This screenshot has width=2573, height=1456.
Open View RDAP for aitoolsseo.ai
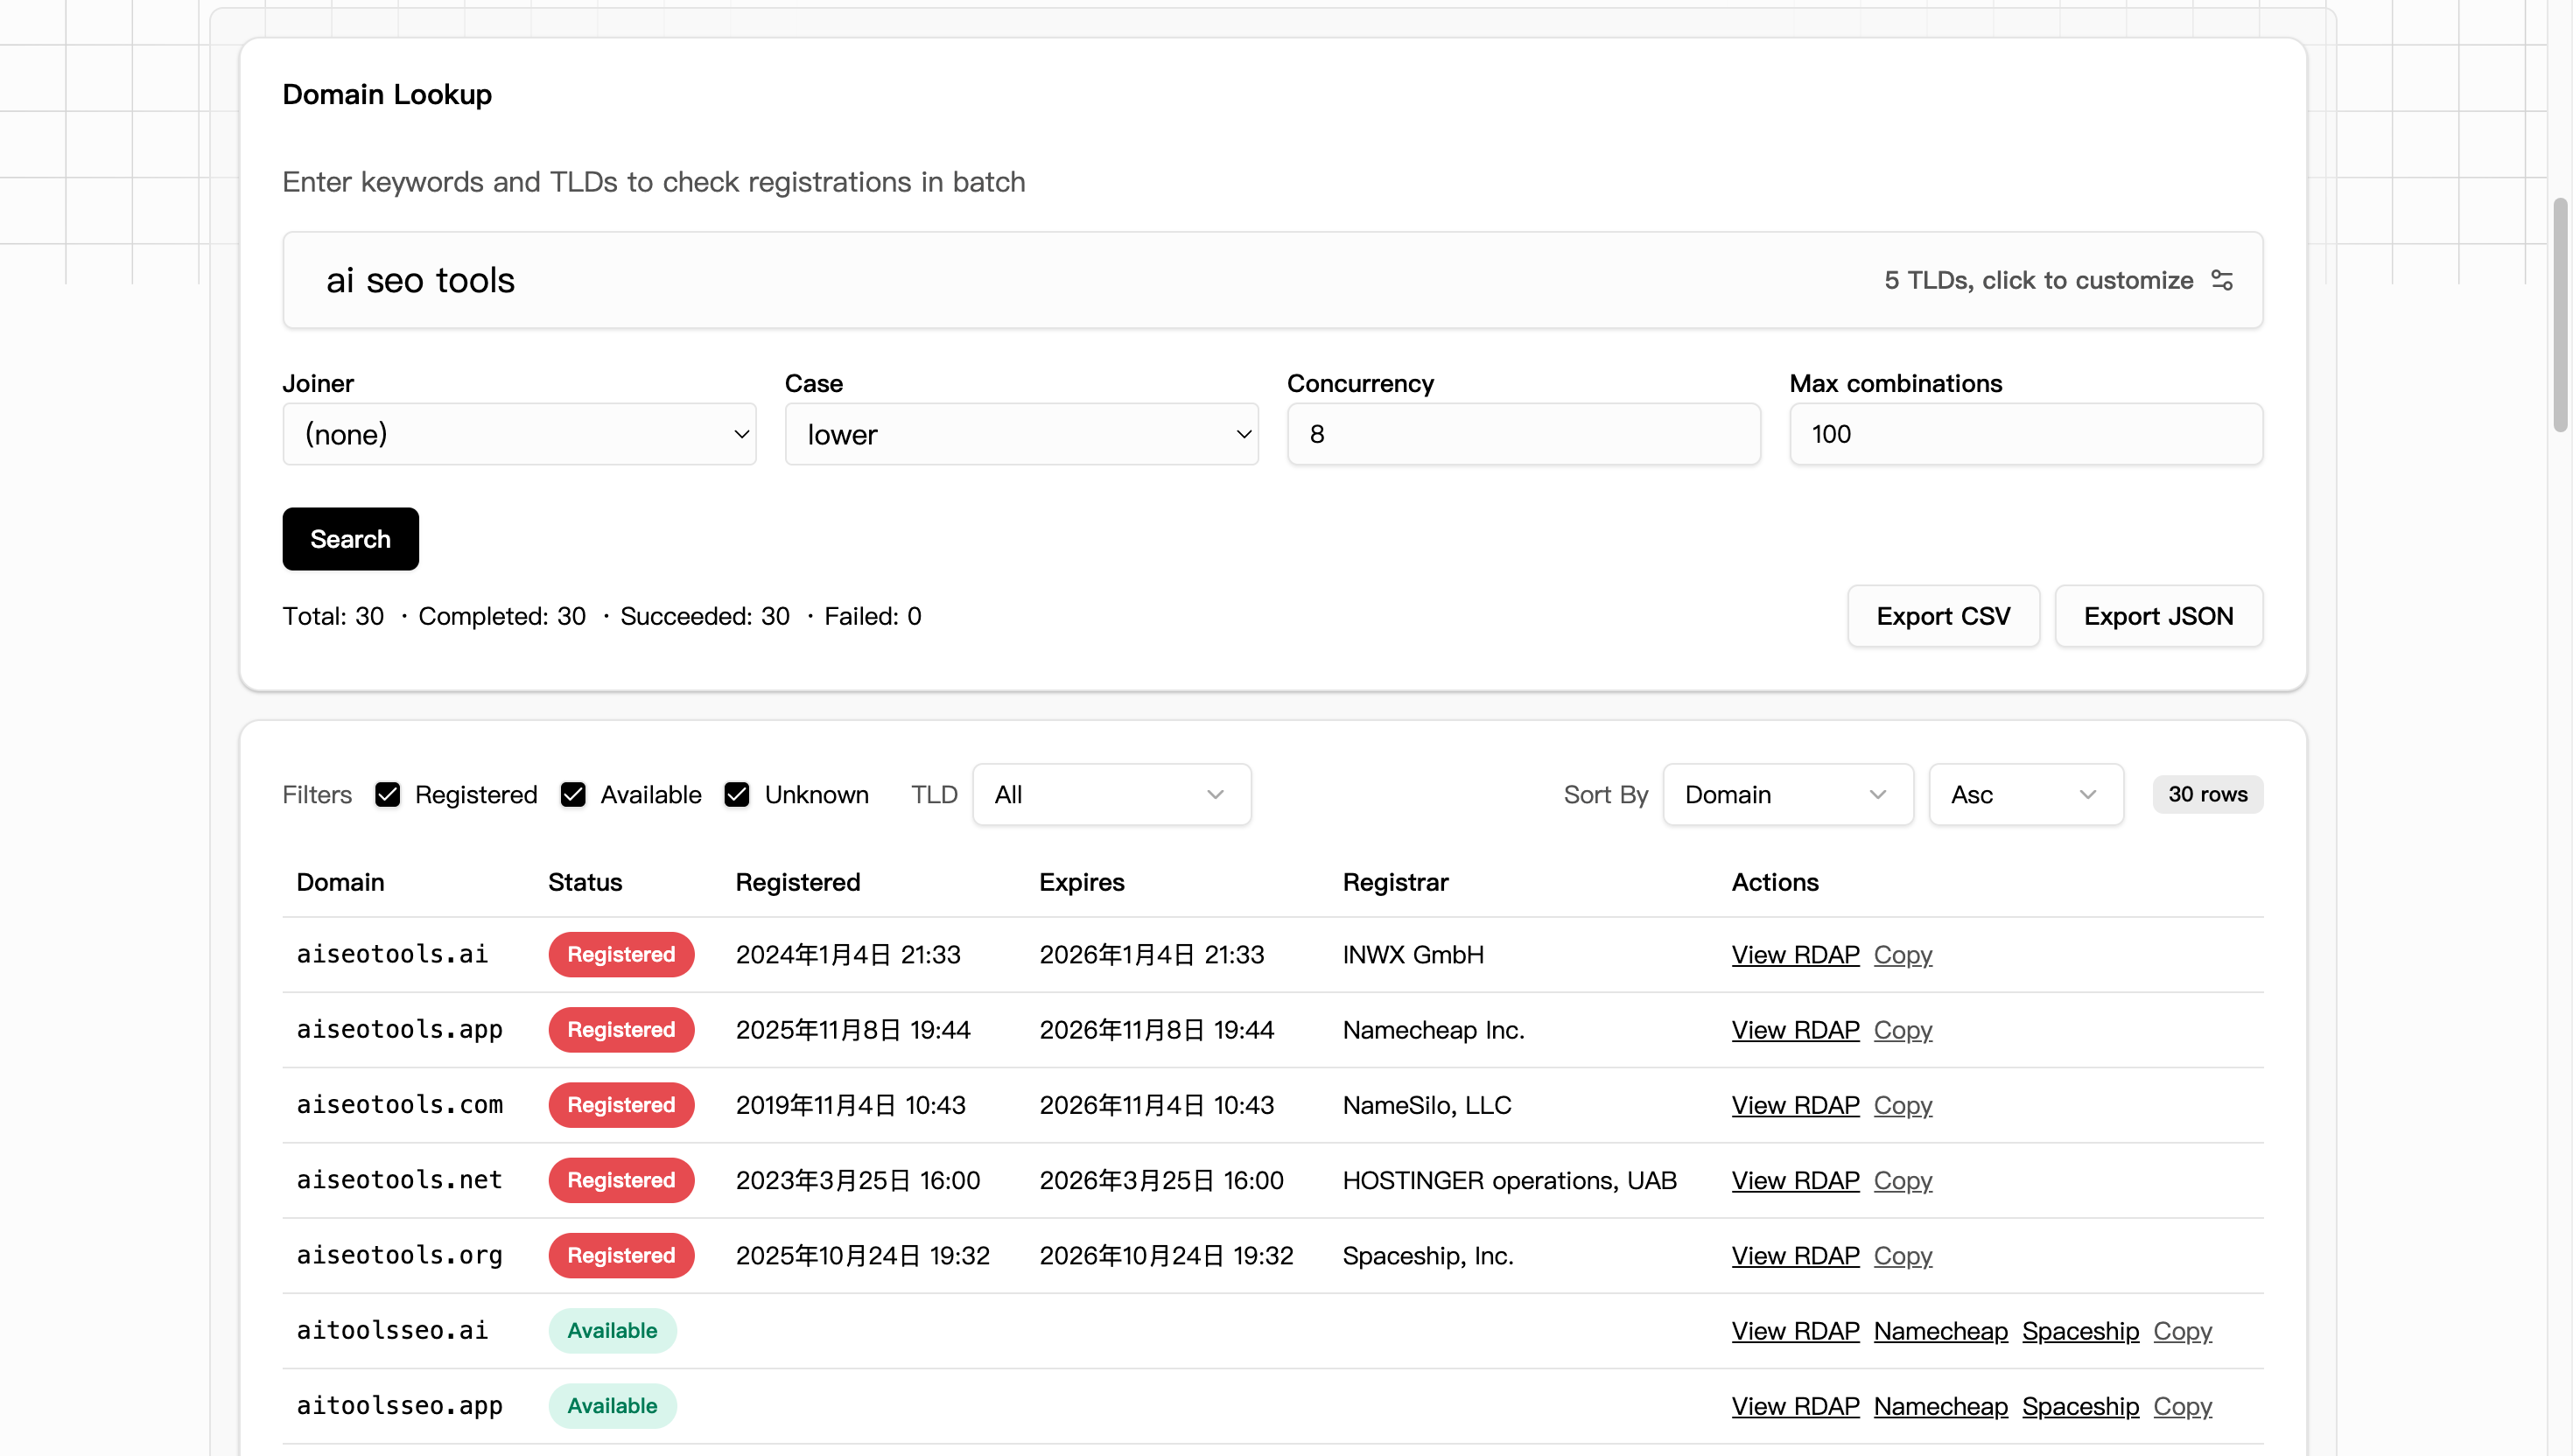click(x=1795, y=1331)
